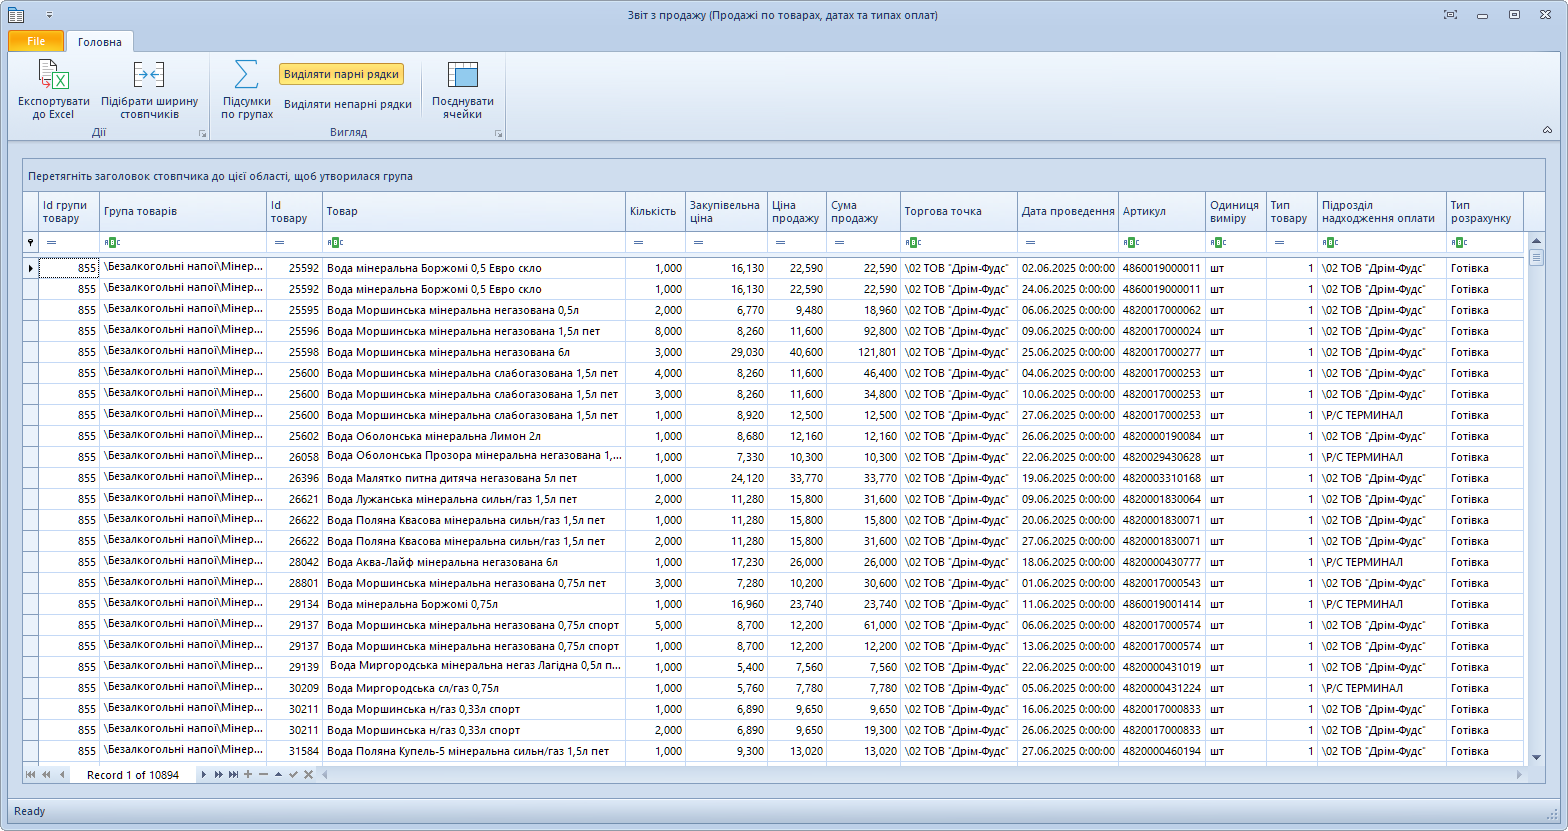The image size is (1568, 831).
Task: Jump to the previous page of records
Action: point(46,775)
